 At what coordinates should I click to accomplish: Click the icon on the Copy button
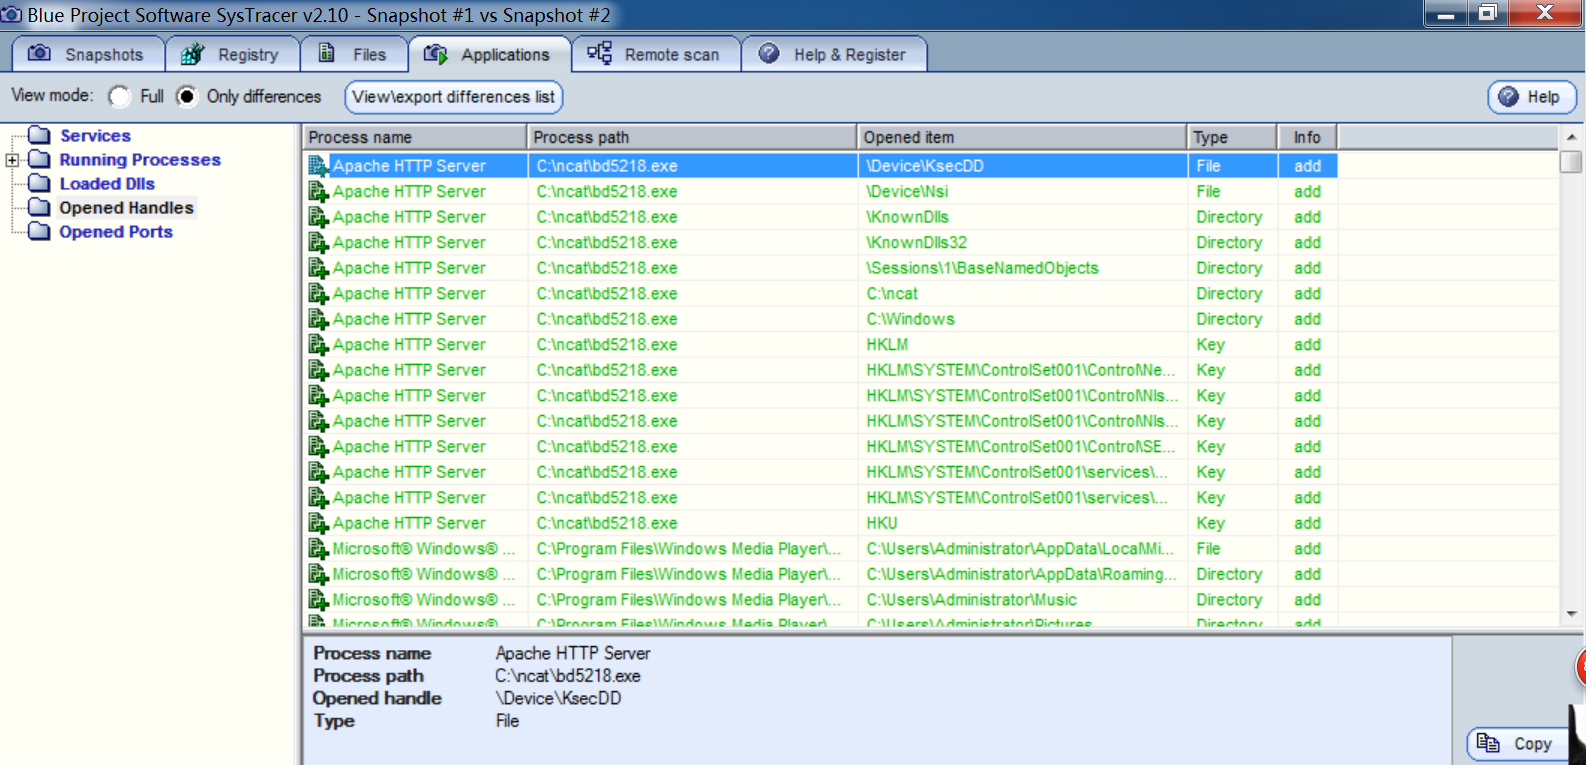(x=1488, y=743)
